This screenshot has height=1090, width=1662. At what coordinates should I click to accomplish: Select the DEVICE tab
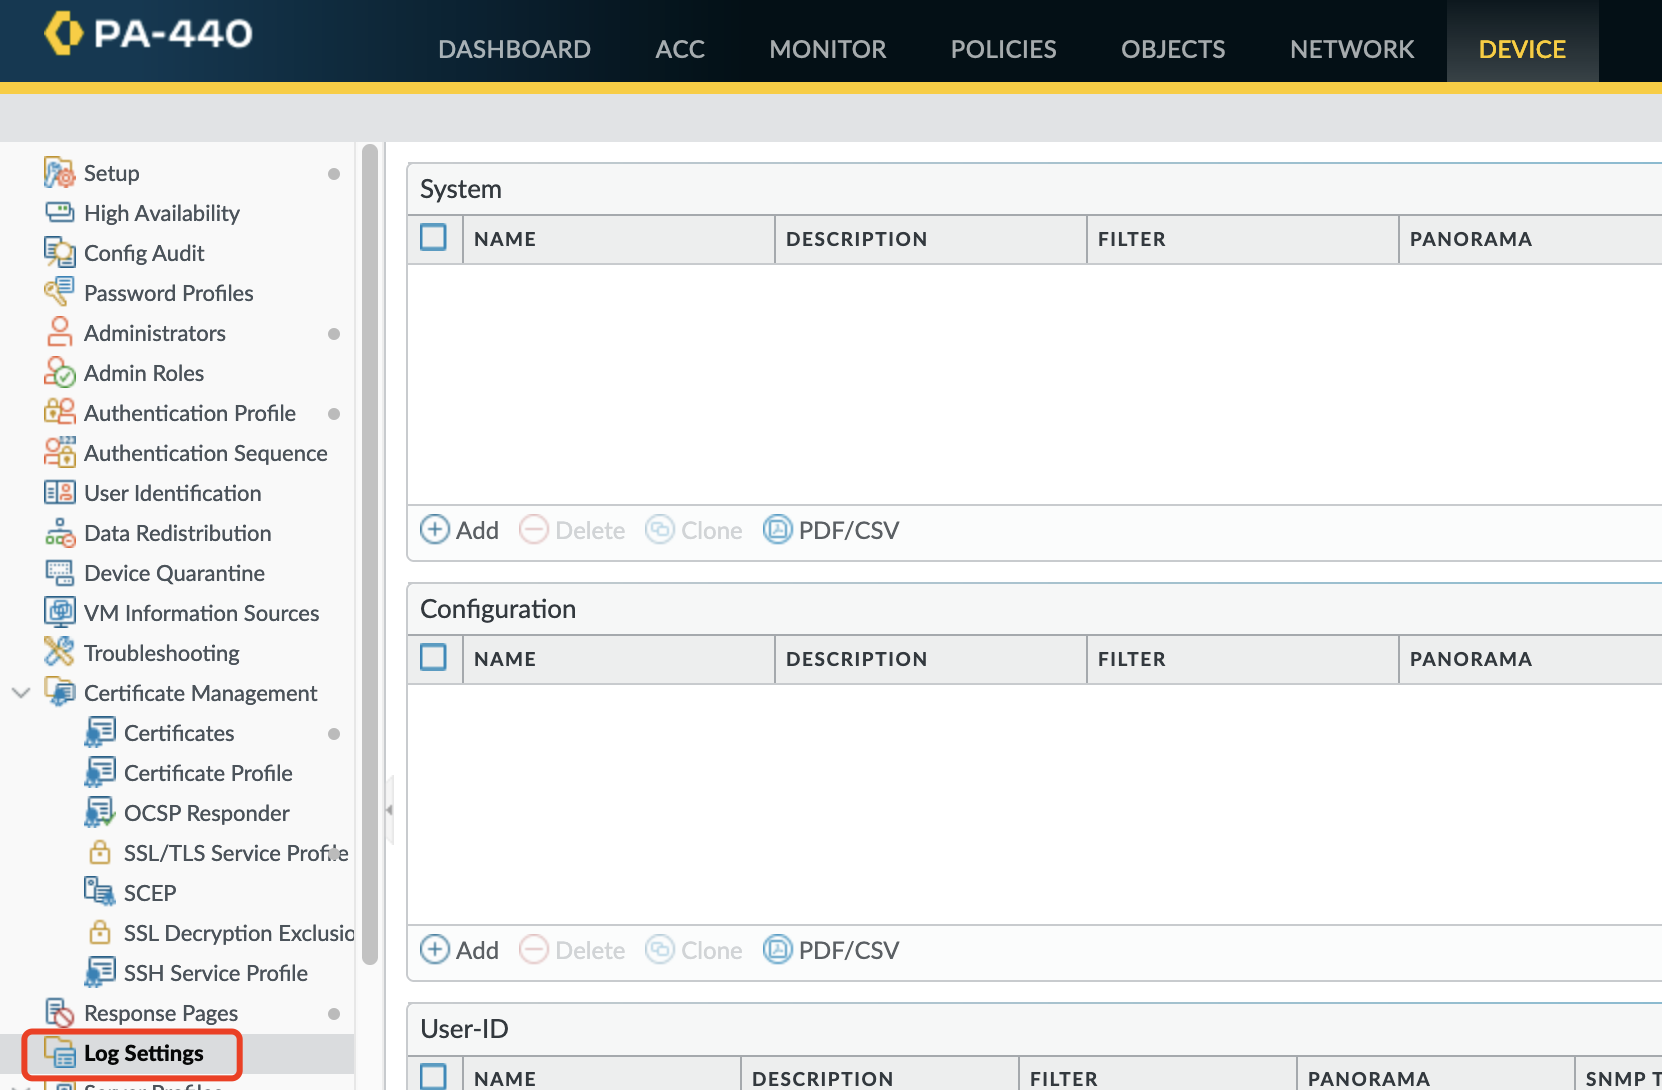click(x=1522, y=49)
